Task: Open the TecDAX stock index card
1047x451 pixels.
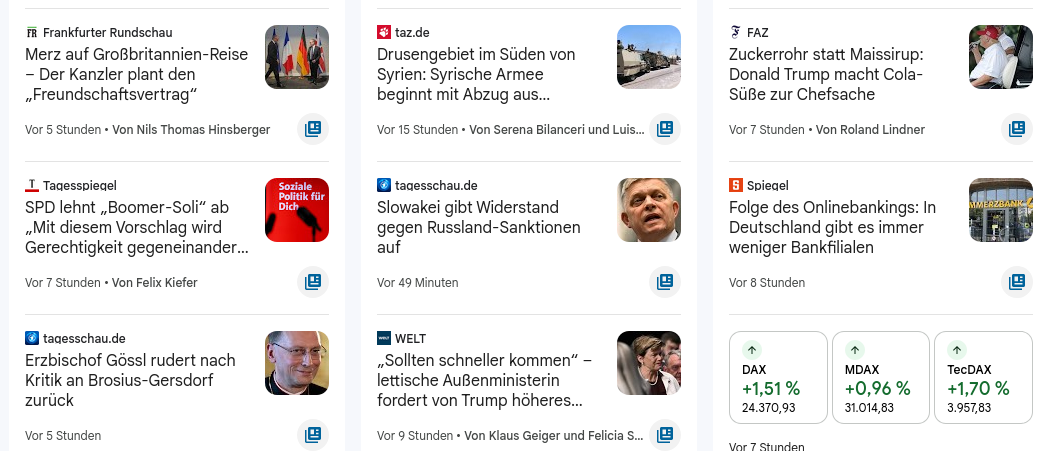Action: tap(983, 378)
